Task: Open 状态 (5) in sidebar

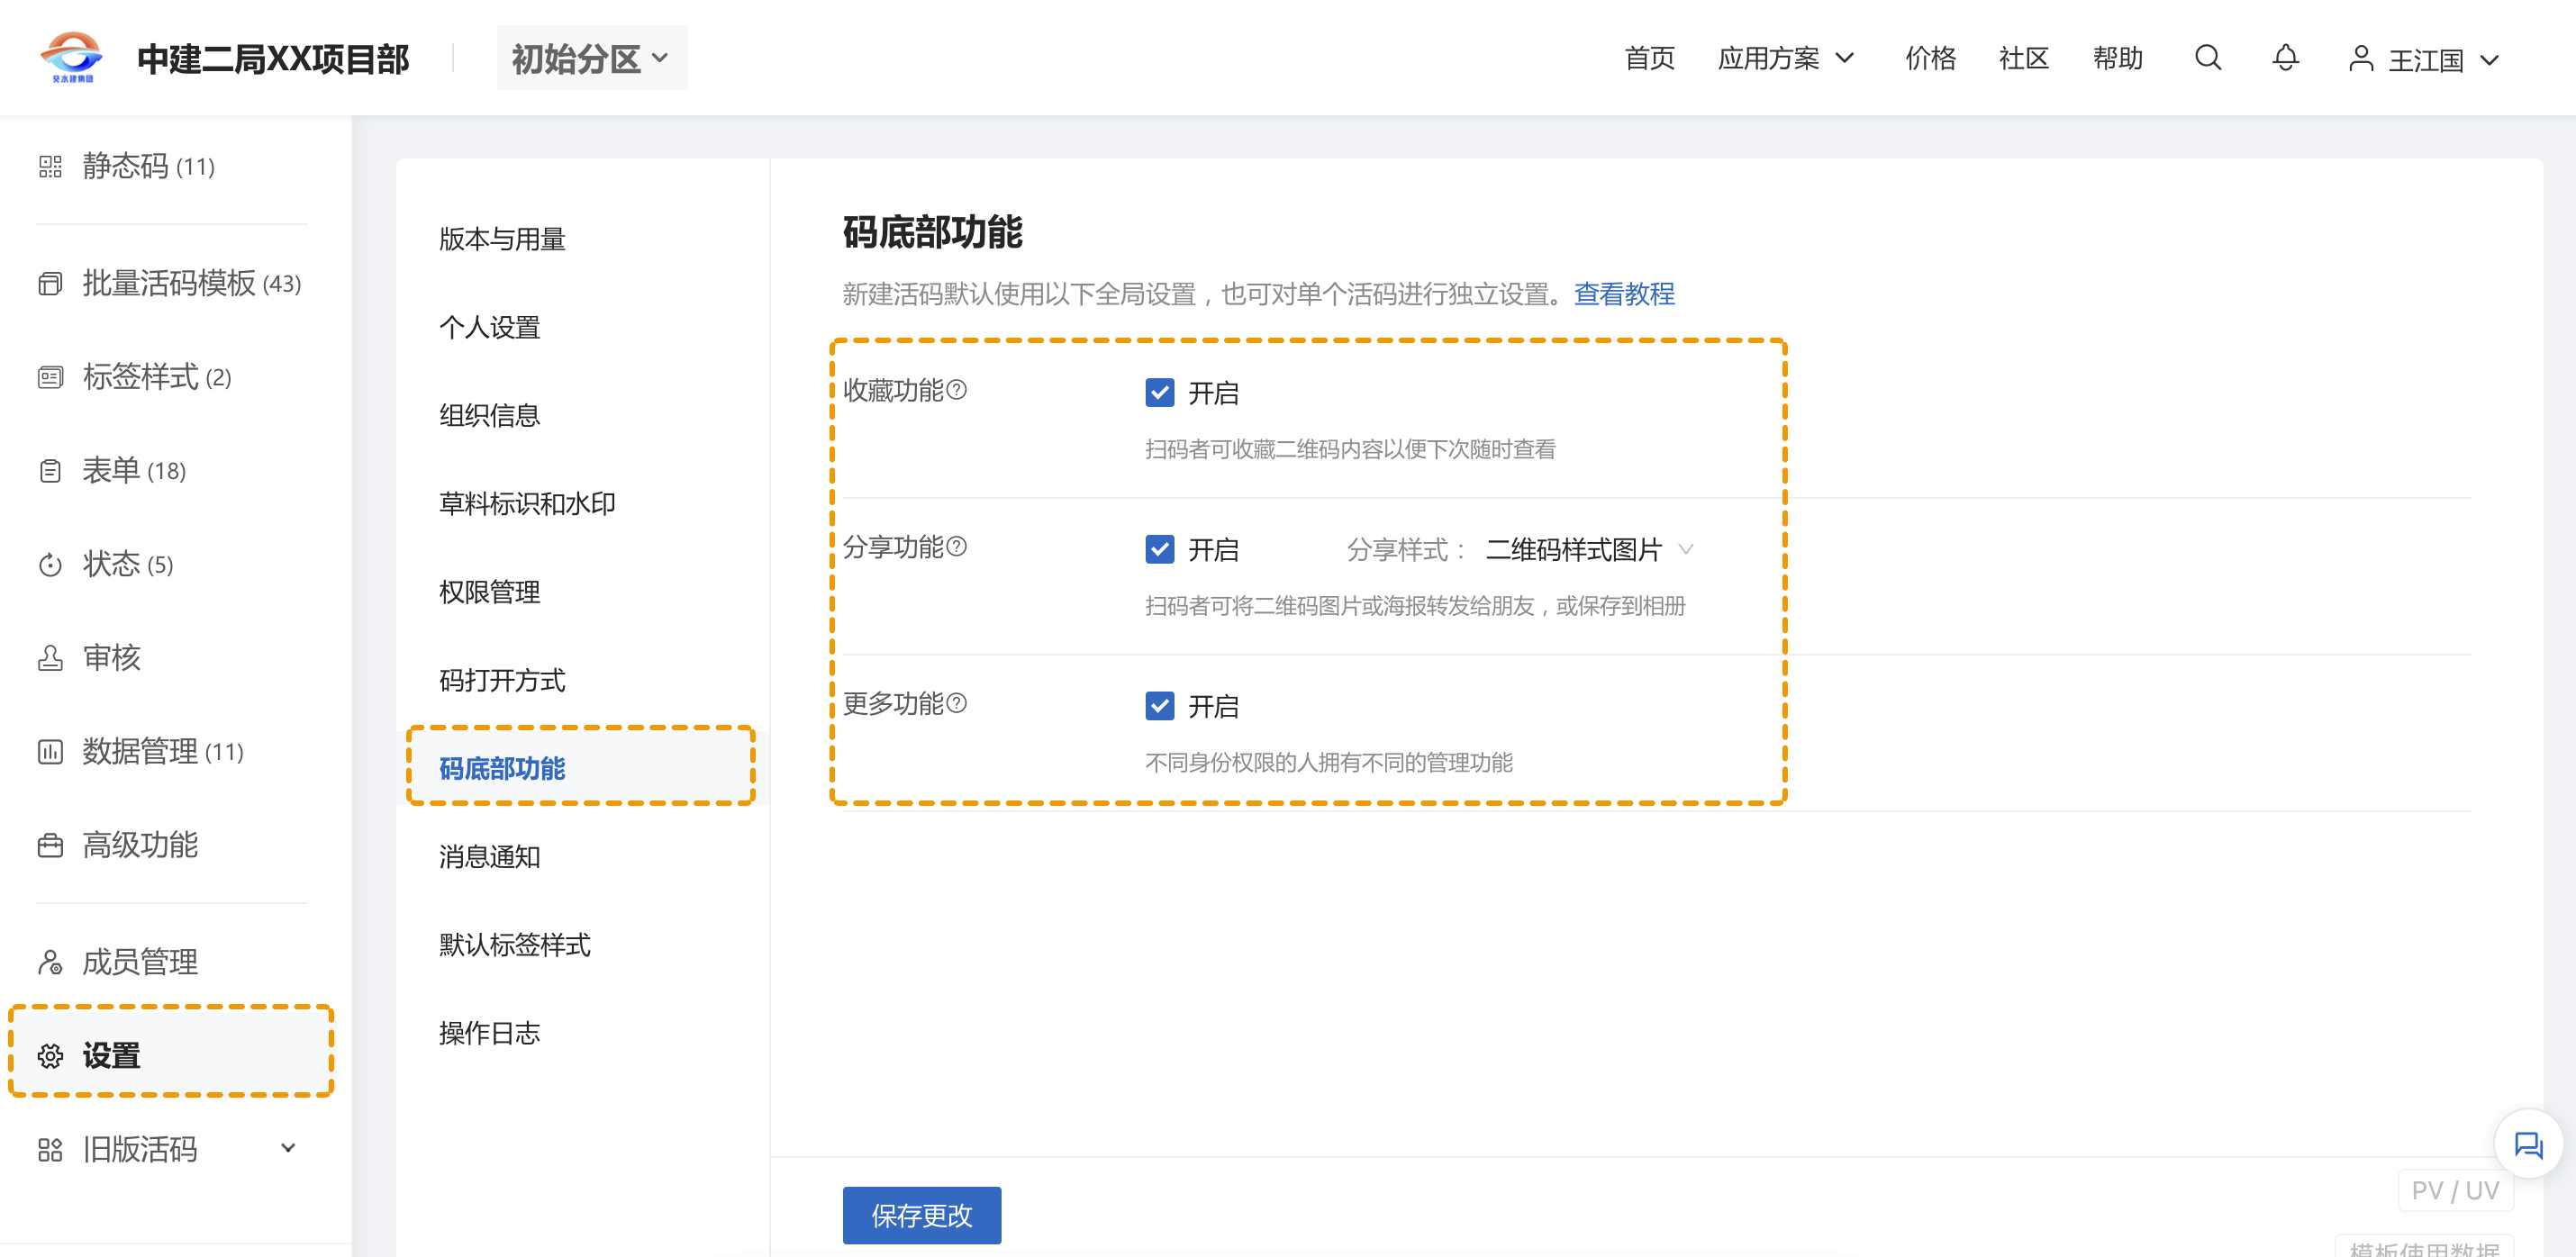Action: [x=127, y=565]
